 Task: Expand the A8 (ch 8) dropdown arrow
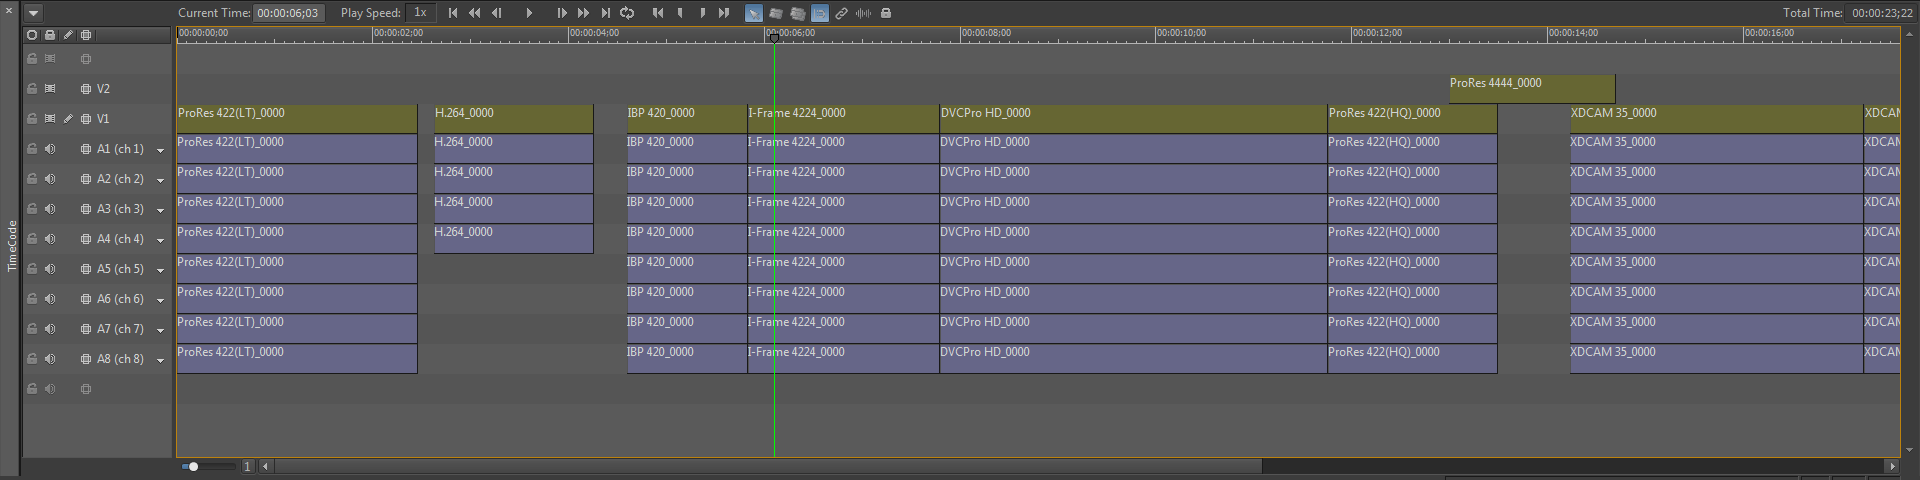(x=160, y=361)
